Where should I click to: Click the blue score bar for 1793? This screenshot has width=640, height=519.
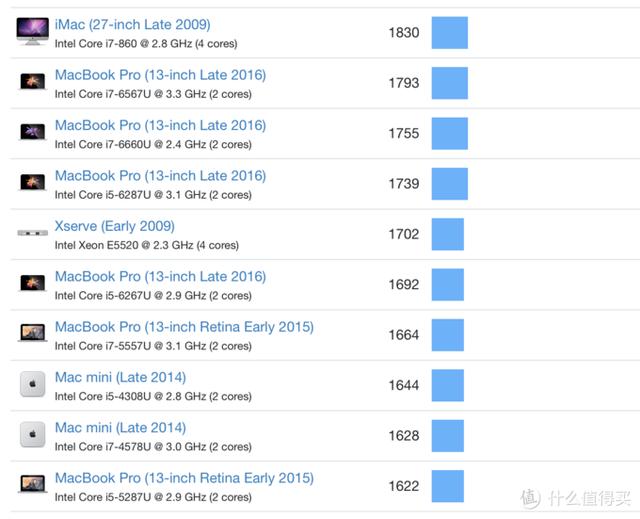450,83
